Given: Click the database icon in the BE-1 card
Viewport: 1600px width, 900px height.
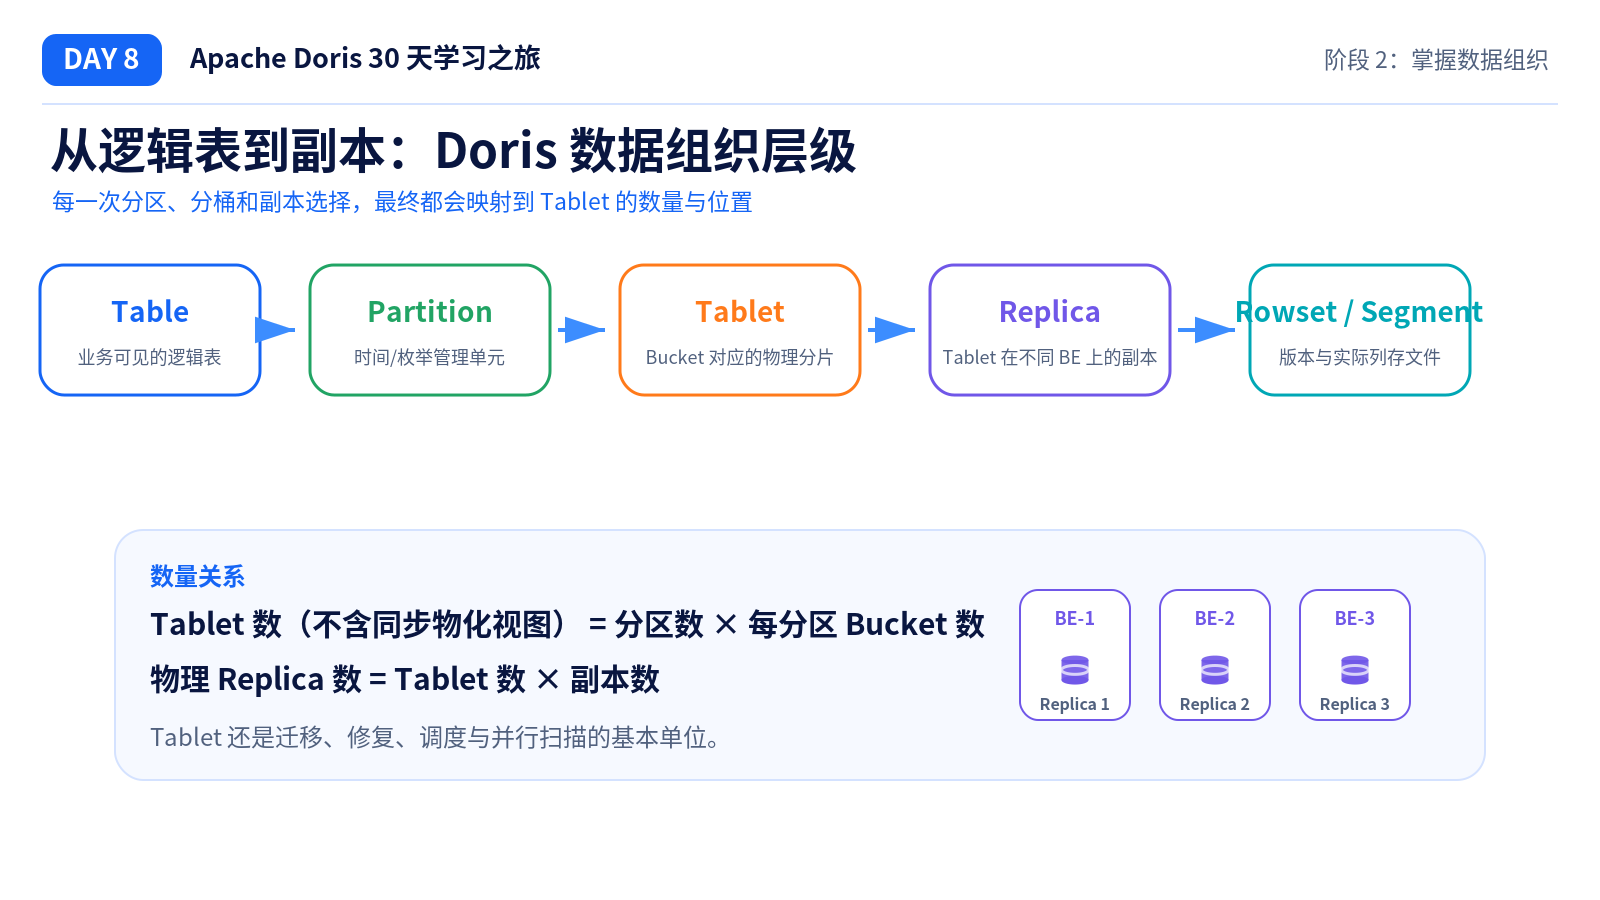Looking at the screenshot, I should (1075, 669).
